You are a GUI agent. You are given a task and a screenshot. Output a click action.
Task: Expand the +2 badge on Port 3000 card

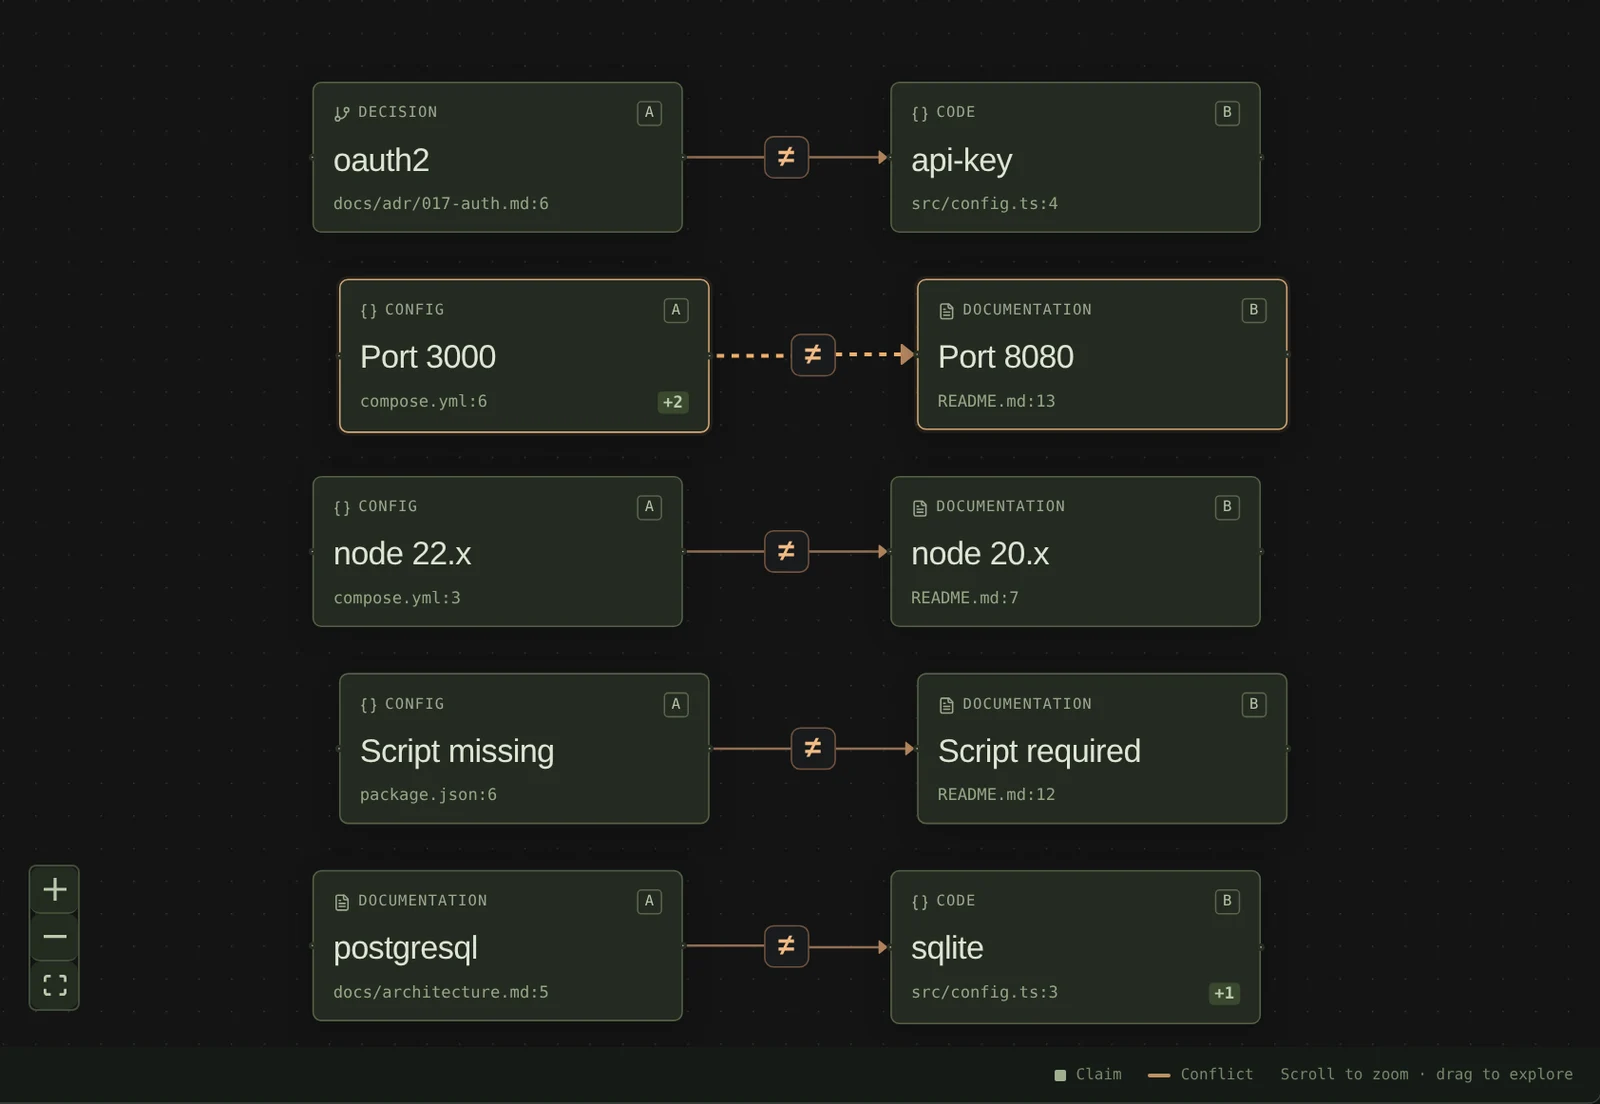[673, 402]
